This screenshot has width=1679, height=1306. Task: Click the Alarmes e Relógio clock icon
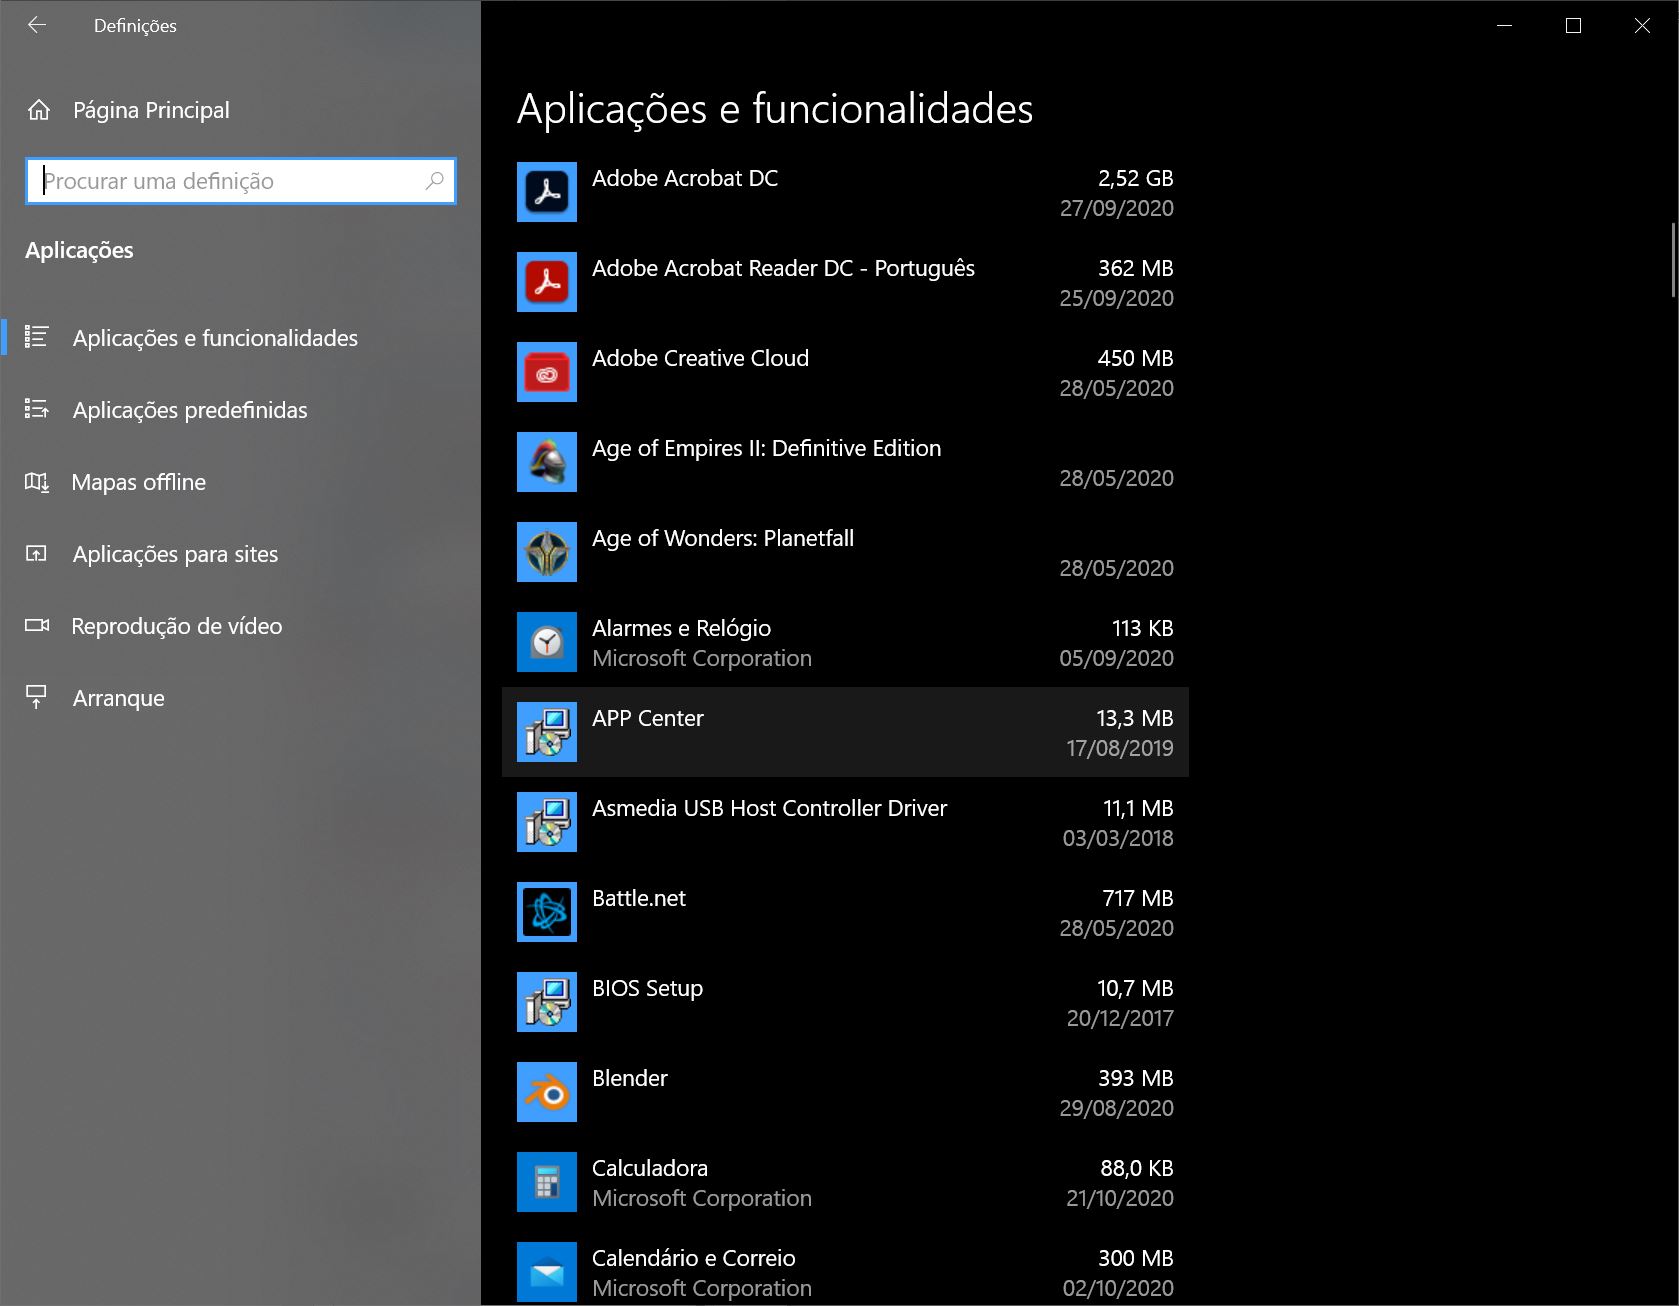547,642
